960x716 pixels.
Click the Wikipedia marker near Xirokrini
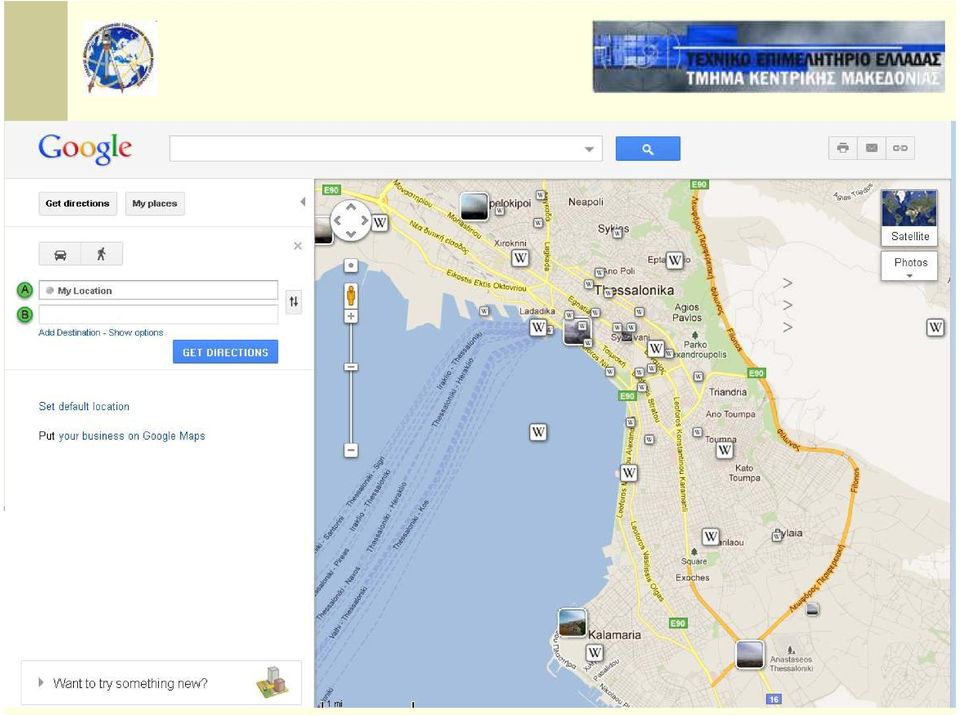(x=520, y=258)
